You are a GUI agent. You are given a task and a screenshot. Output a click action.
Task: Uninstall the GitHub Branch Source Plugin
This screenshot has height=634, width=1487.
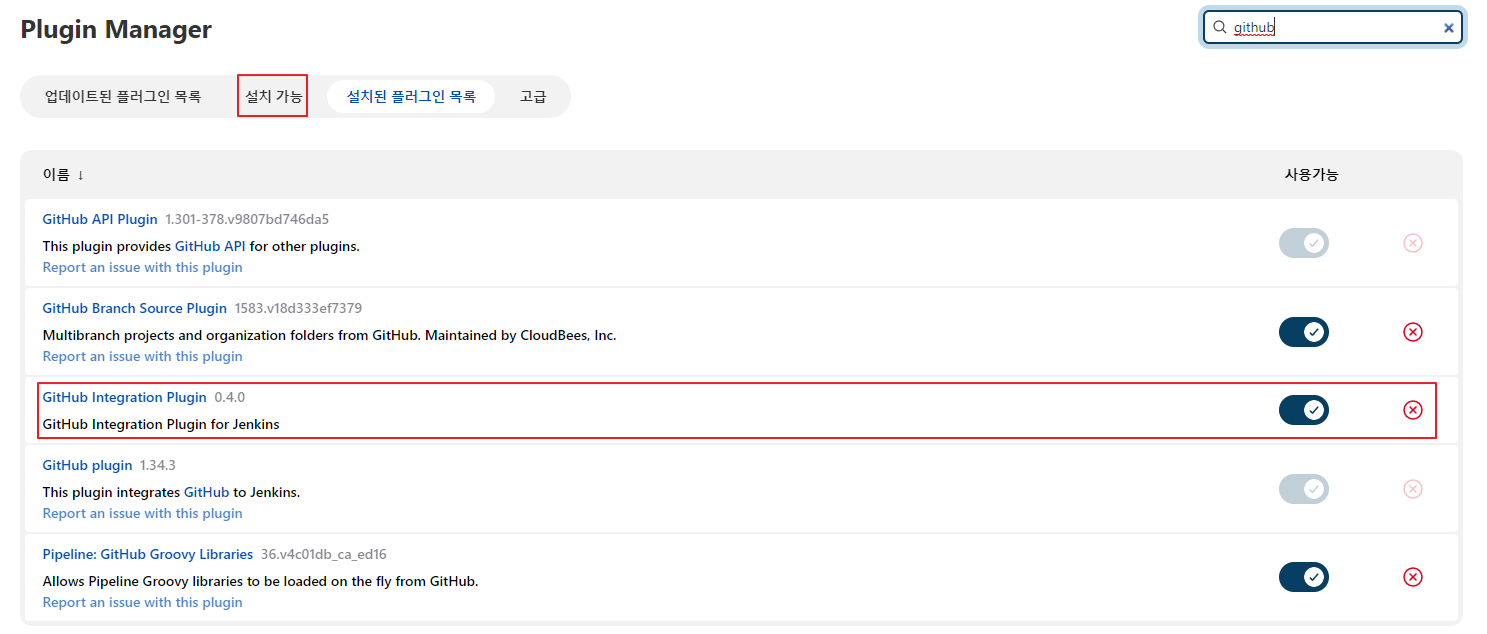point(1412,332)
